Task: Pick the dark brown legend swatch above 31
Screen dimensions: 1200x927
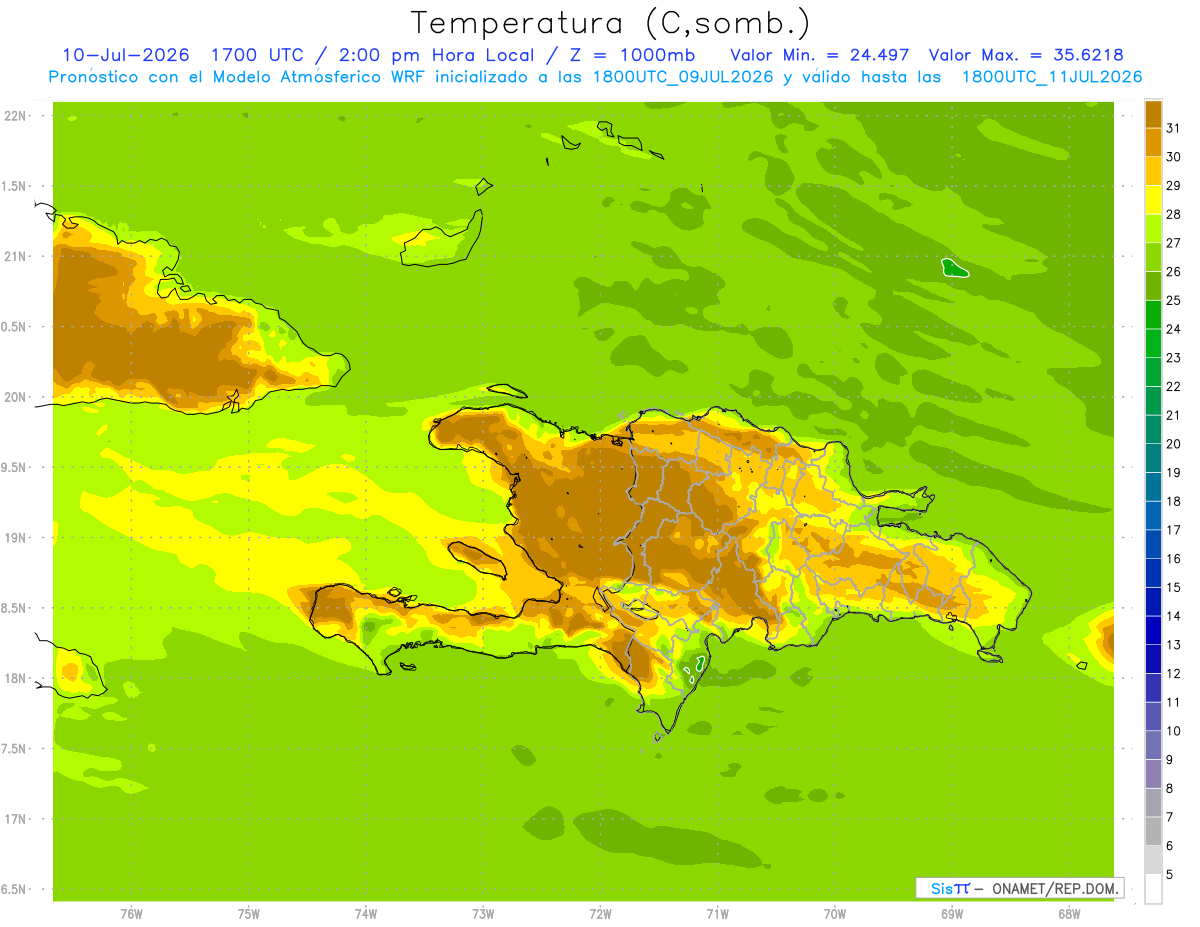Action: (1153, 114)
